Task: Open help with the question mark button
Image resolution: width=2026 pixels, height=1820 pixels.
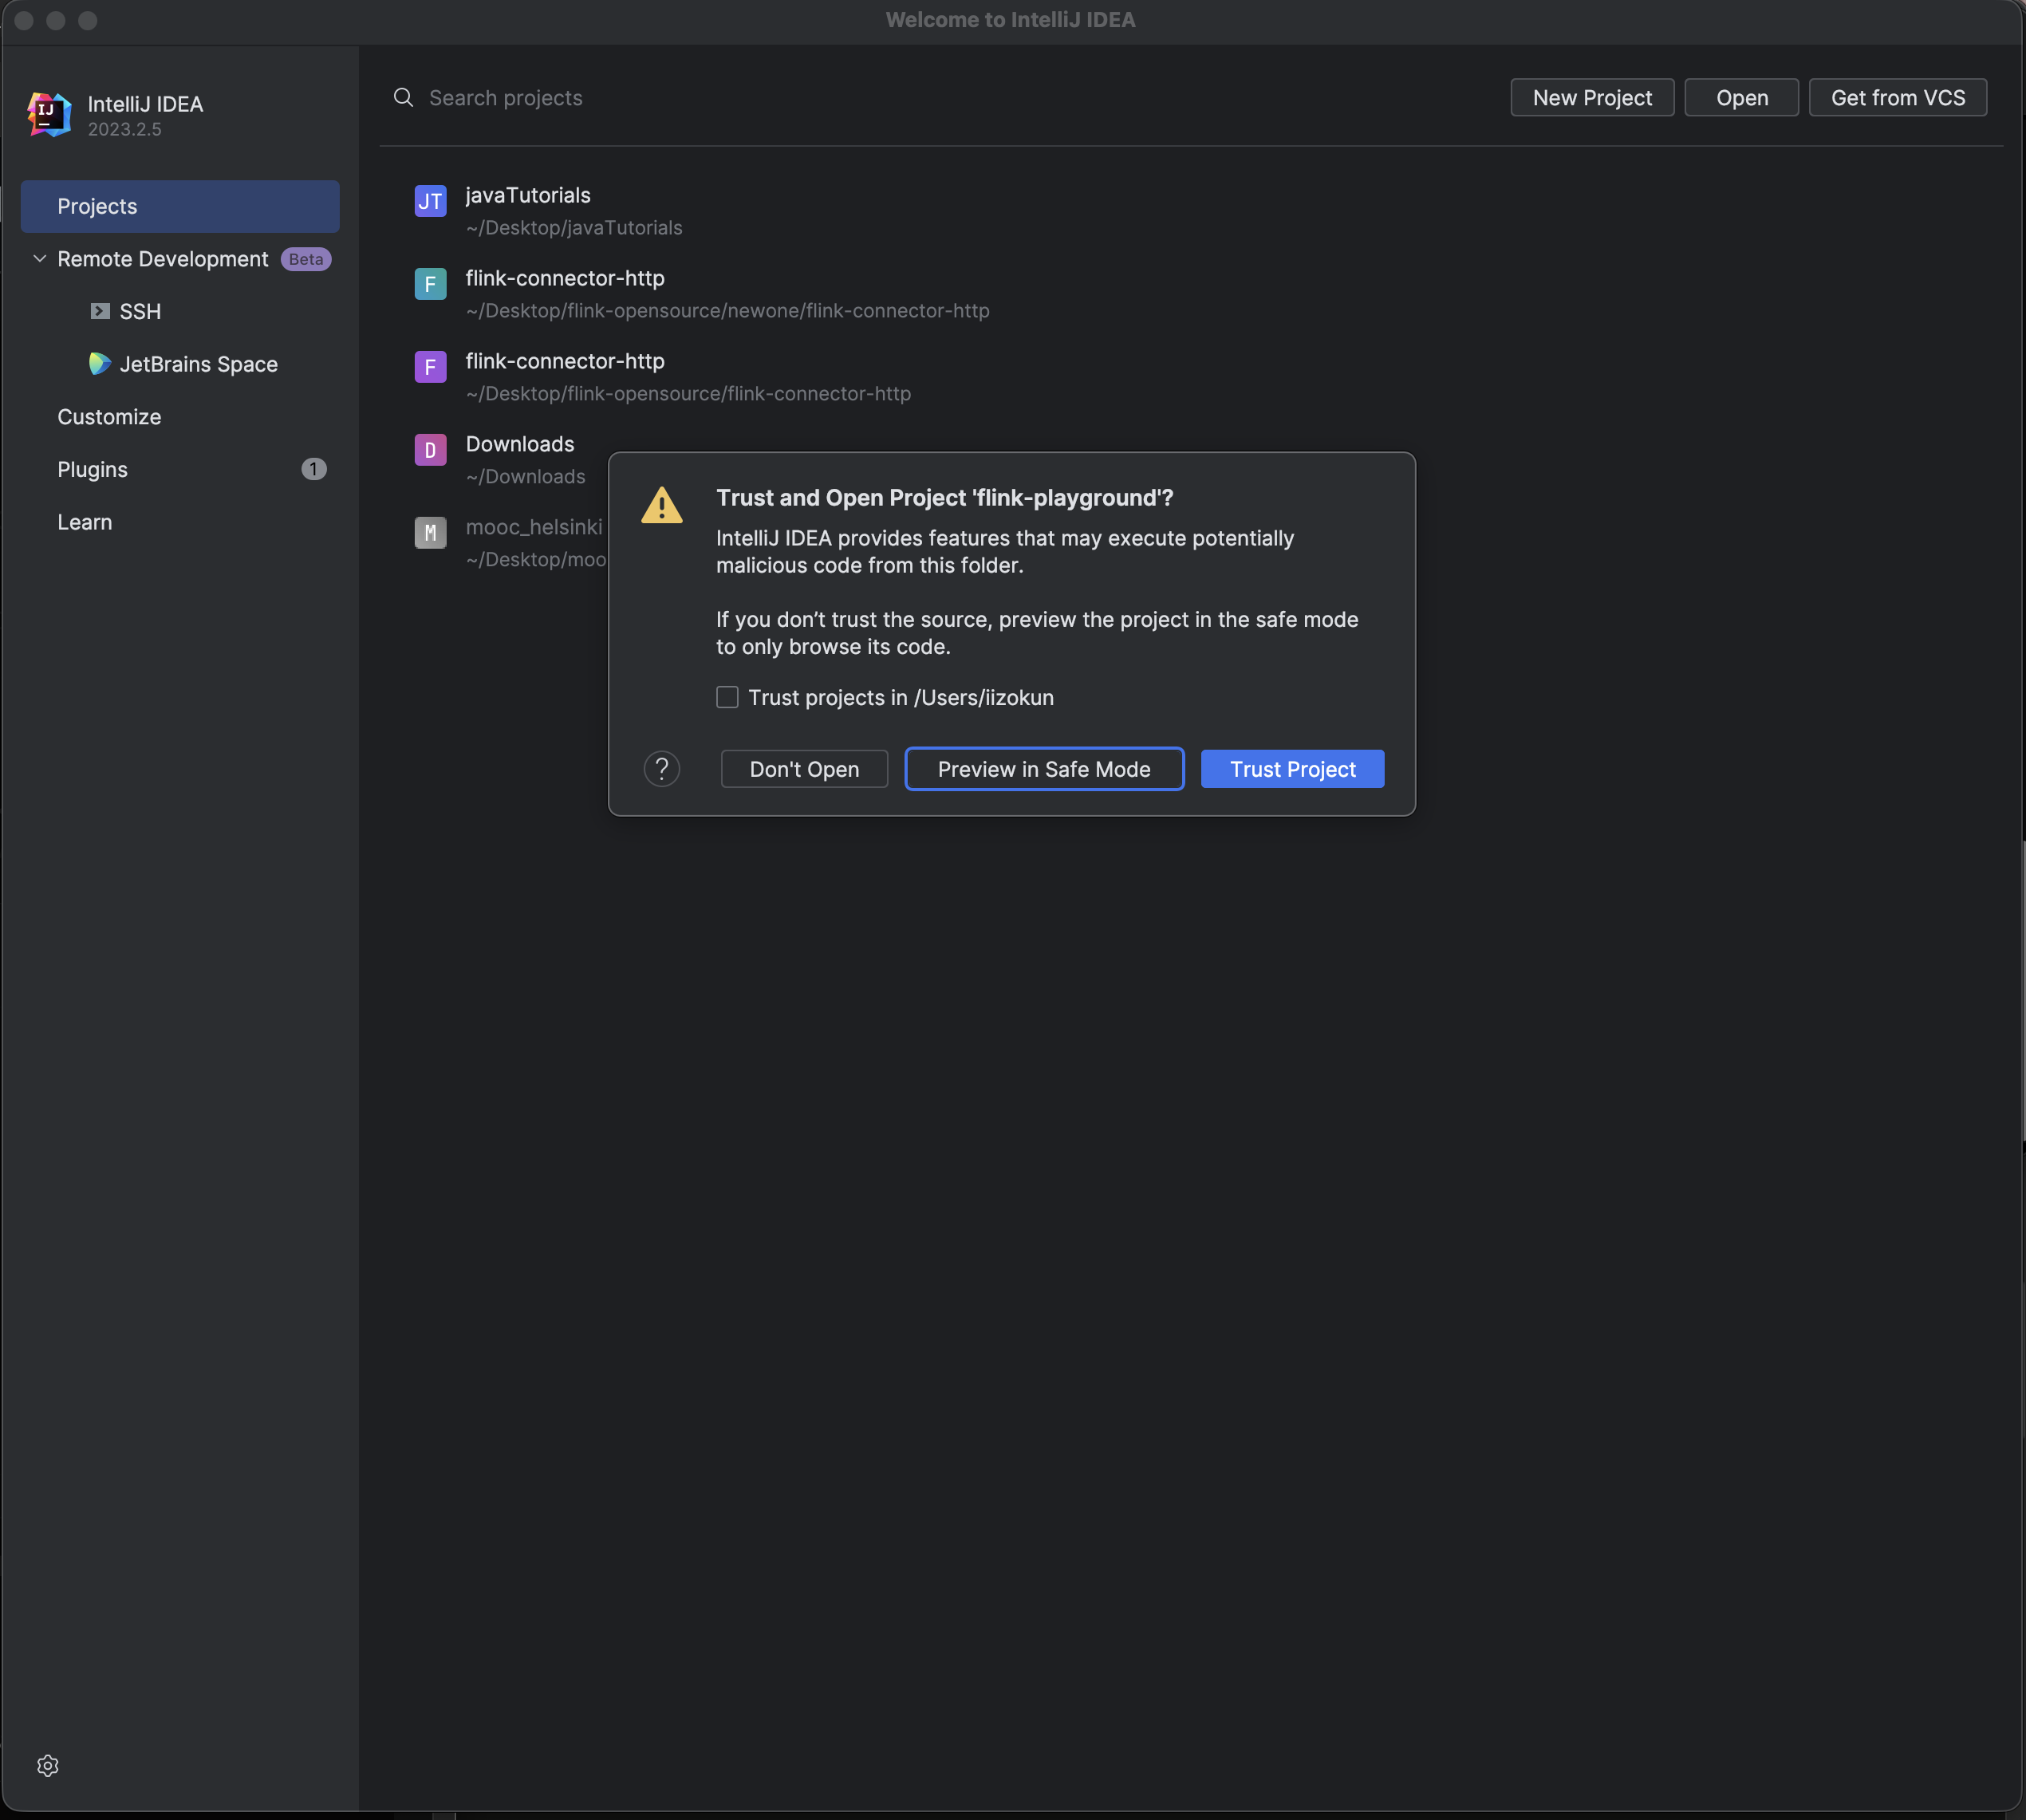Action: click(x=662, y=769)
